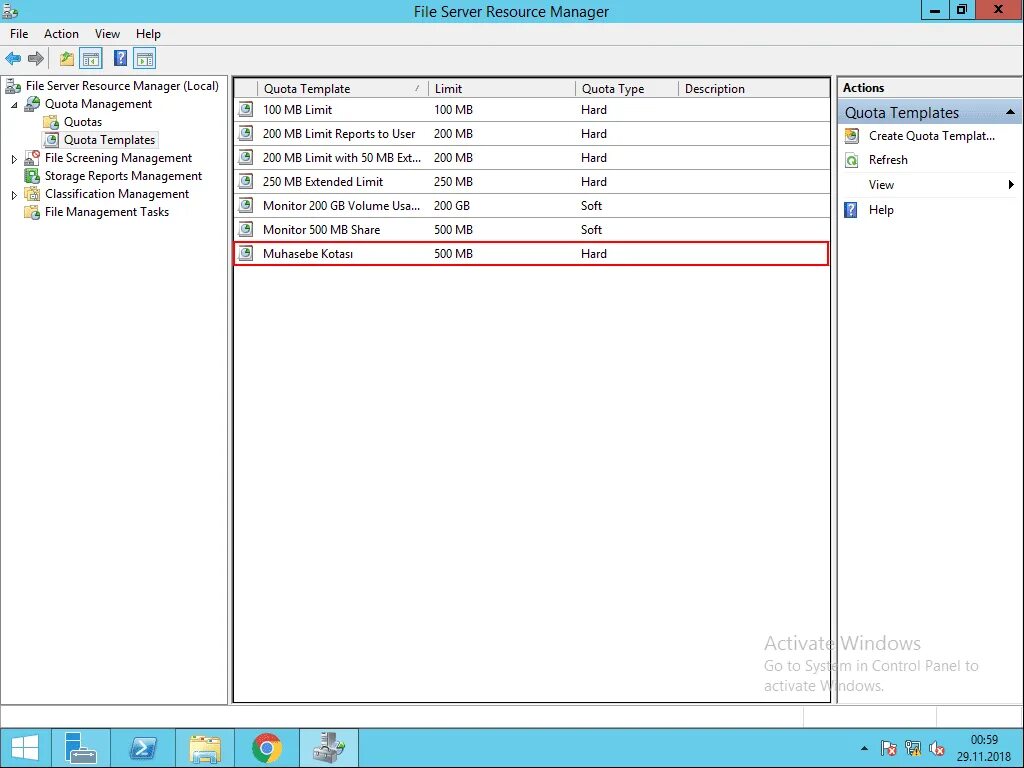Show hidden tray icons arrow
The width and height of the screenshot is (1024, 768).
[864, 748]
